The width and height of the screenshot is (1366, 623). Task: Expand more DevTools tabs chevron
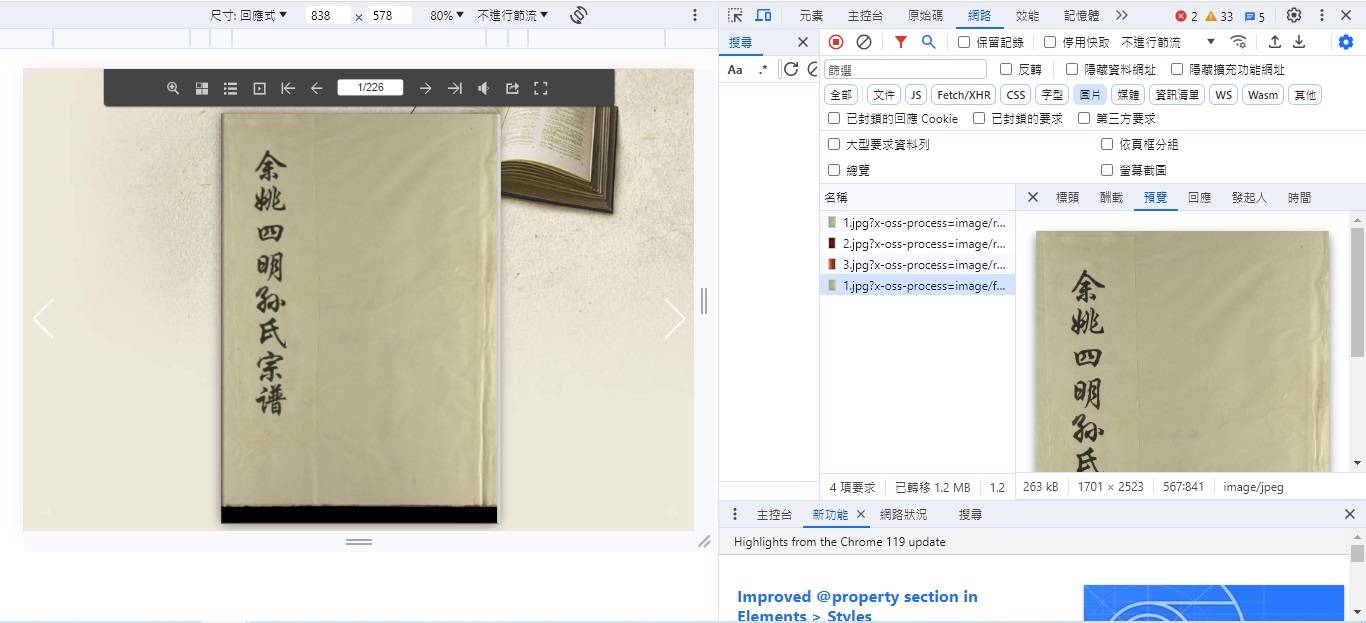(1122, 15)
